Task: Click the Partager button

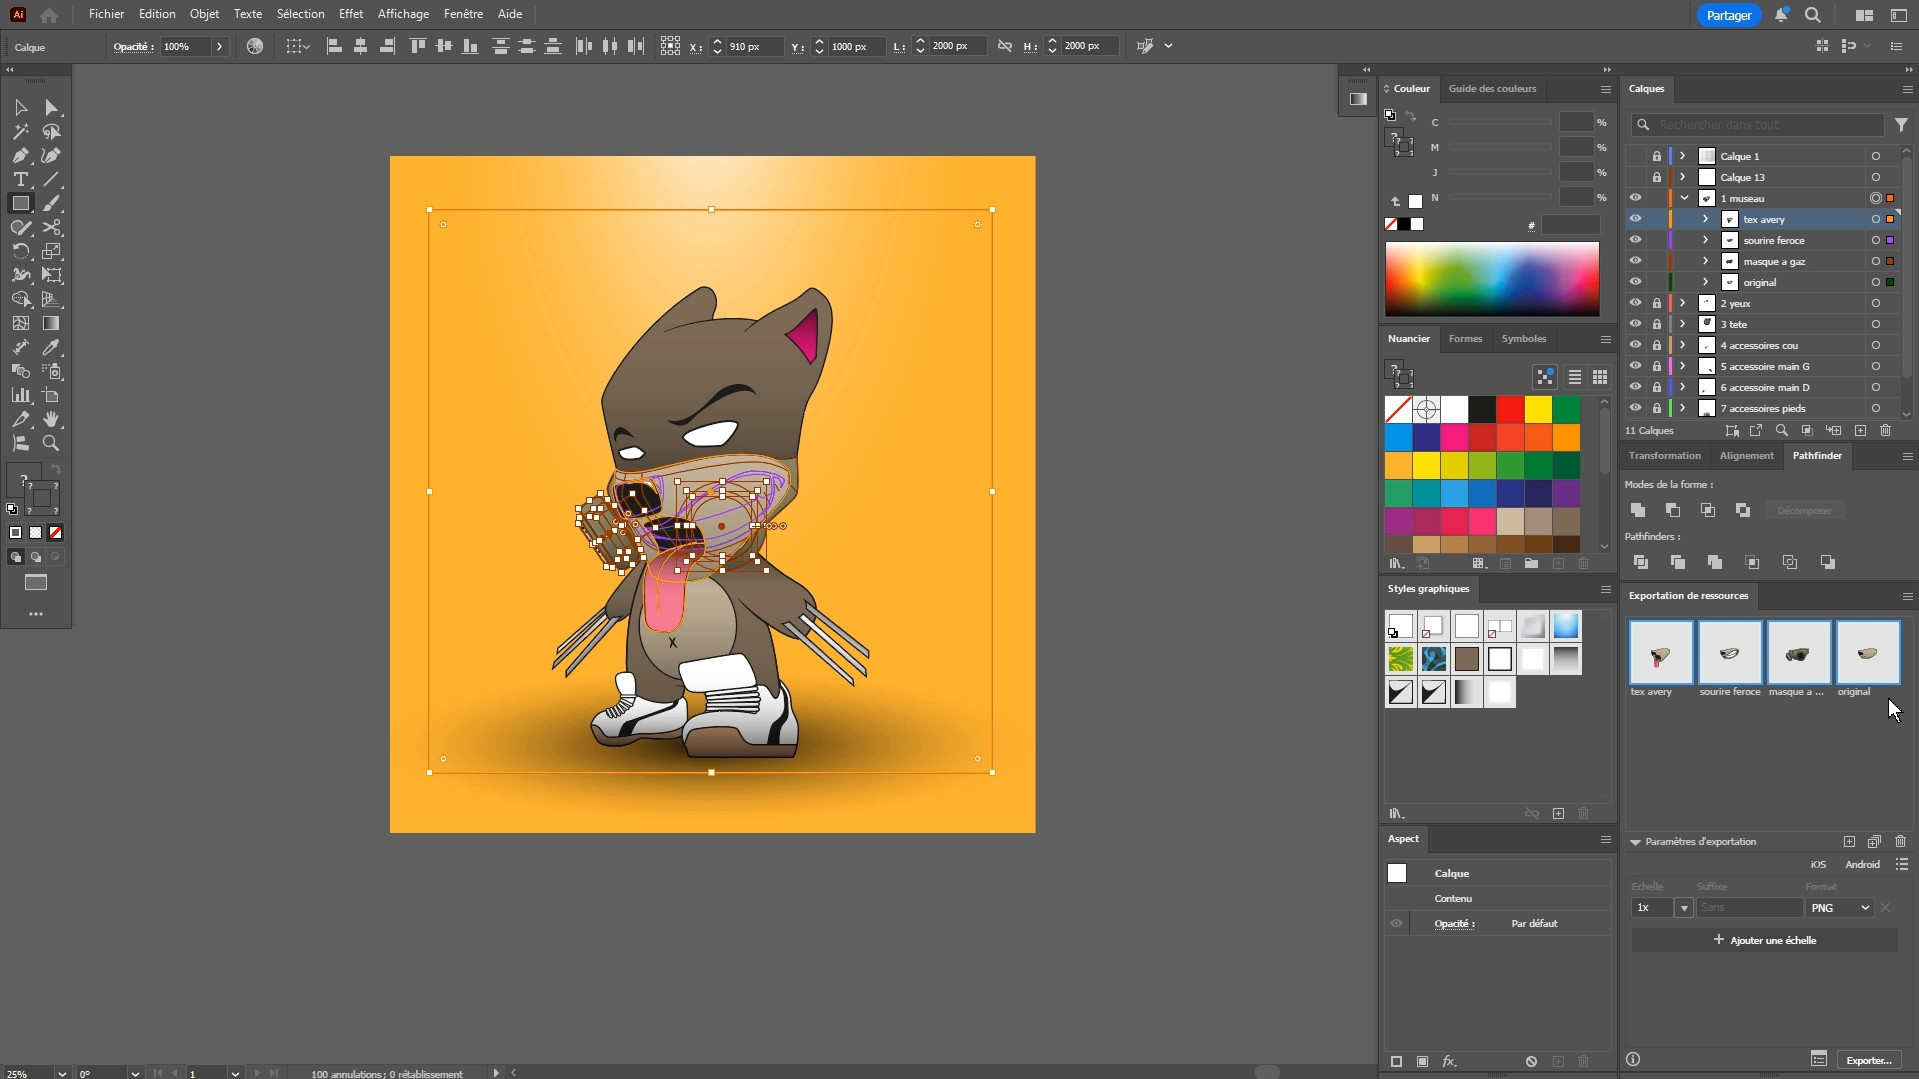Action: (1728, 15)
